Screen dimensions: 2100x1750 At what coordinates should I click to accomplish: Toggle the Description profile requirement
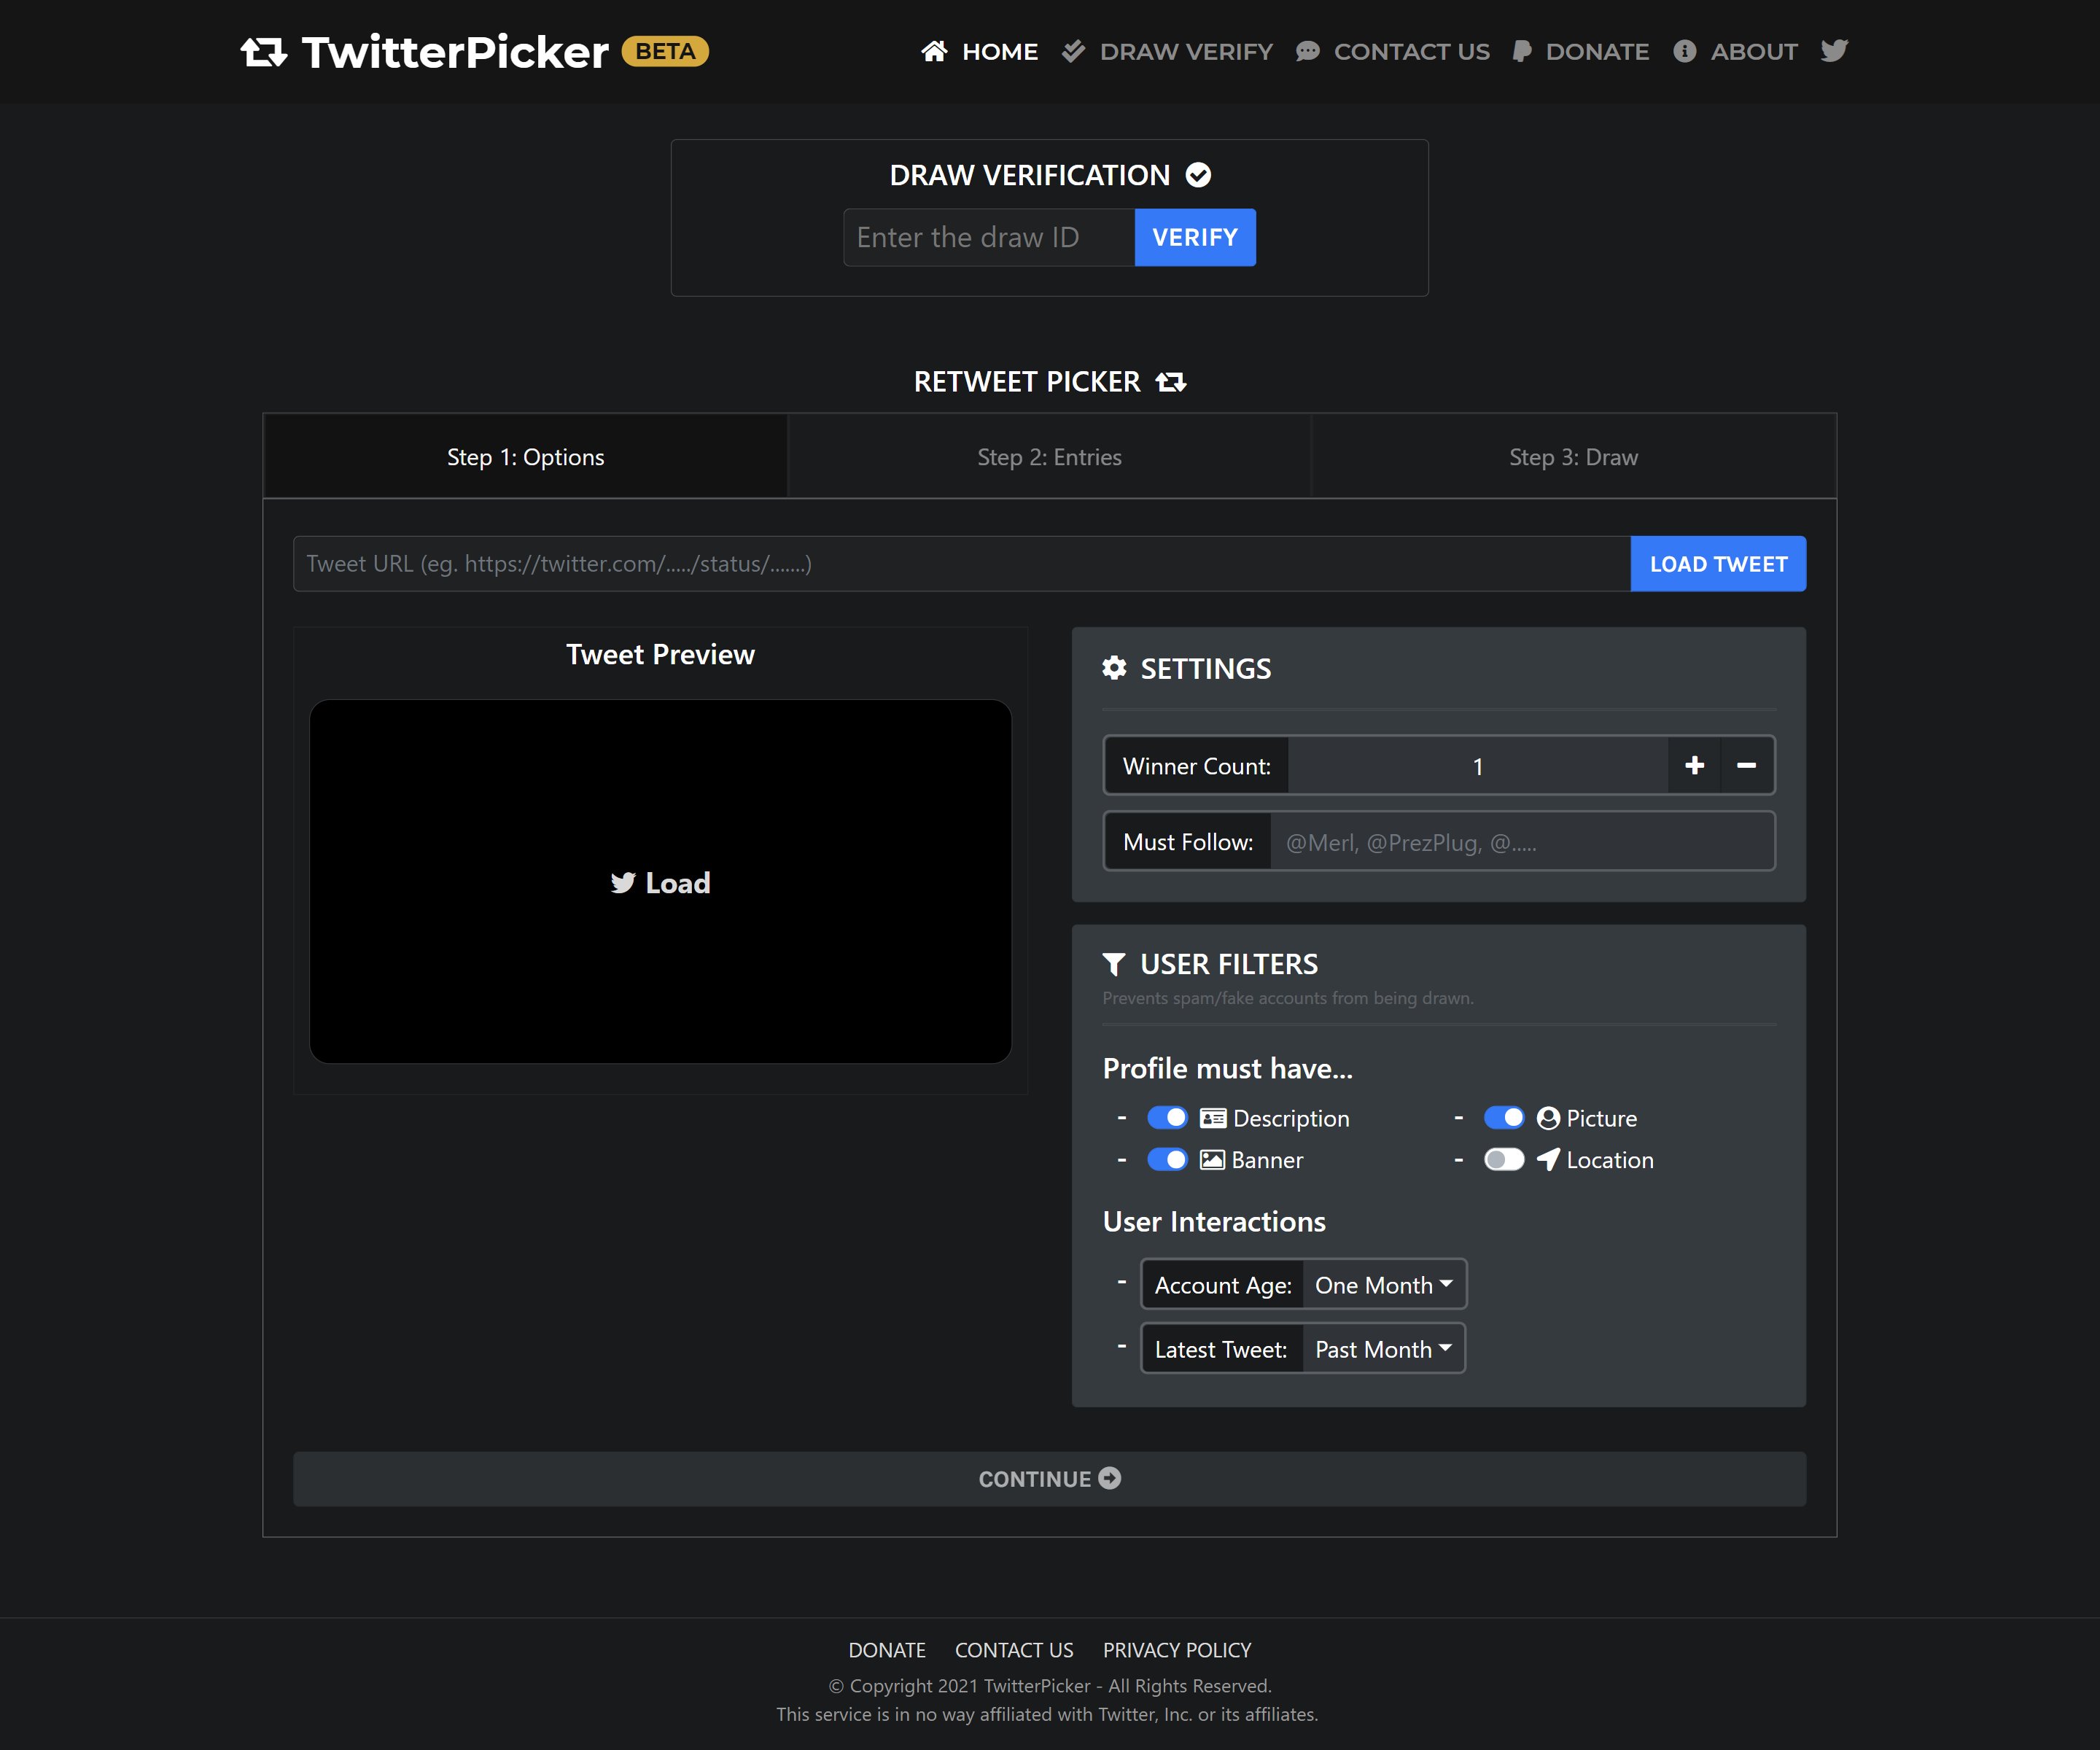[x=1167, y=1118]
